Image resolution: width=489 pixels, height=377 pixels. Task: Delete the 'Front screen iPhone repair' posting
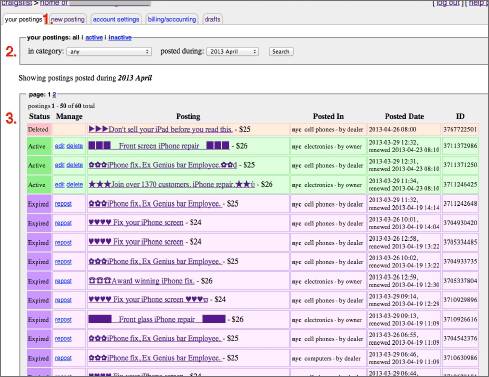(x=74, y=146)
